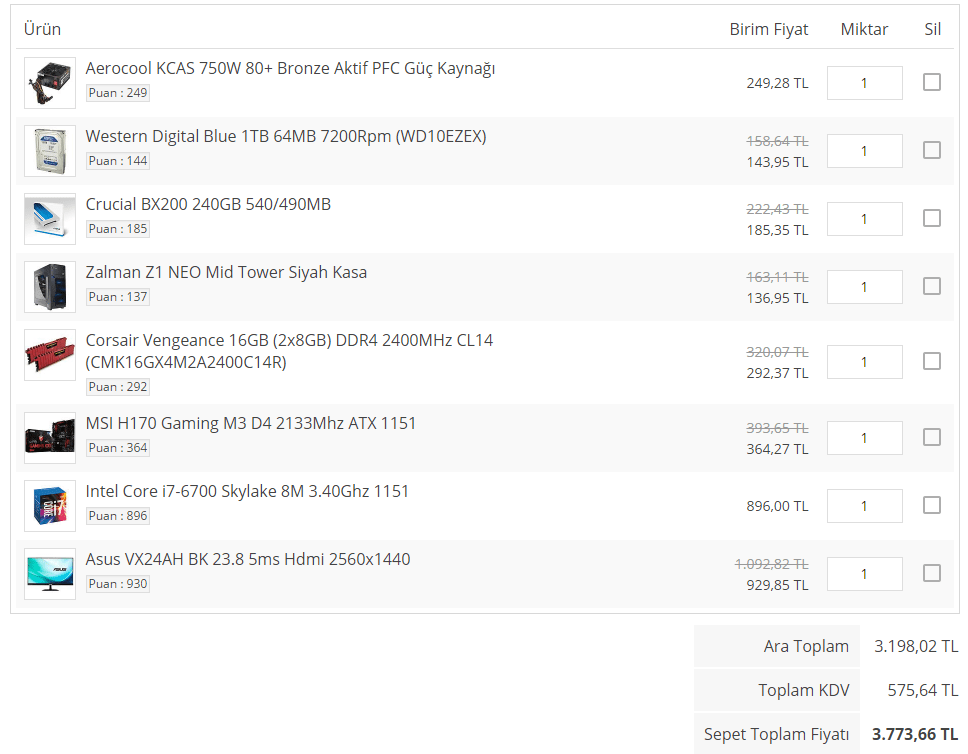Focus the quantity field for Intel Core i7-6700
The width and height of the screenshot is (968, 754).
pos(864,506)
